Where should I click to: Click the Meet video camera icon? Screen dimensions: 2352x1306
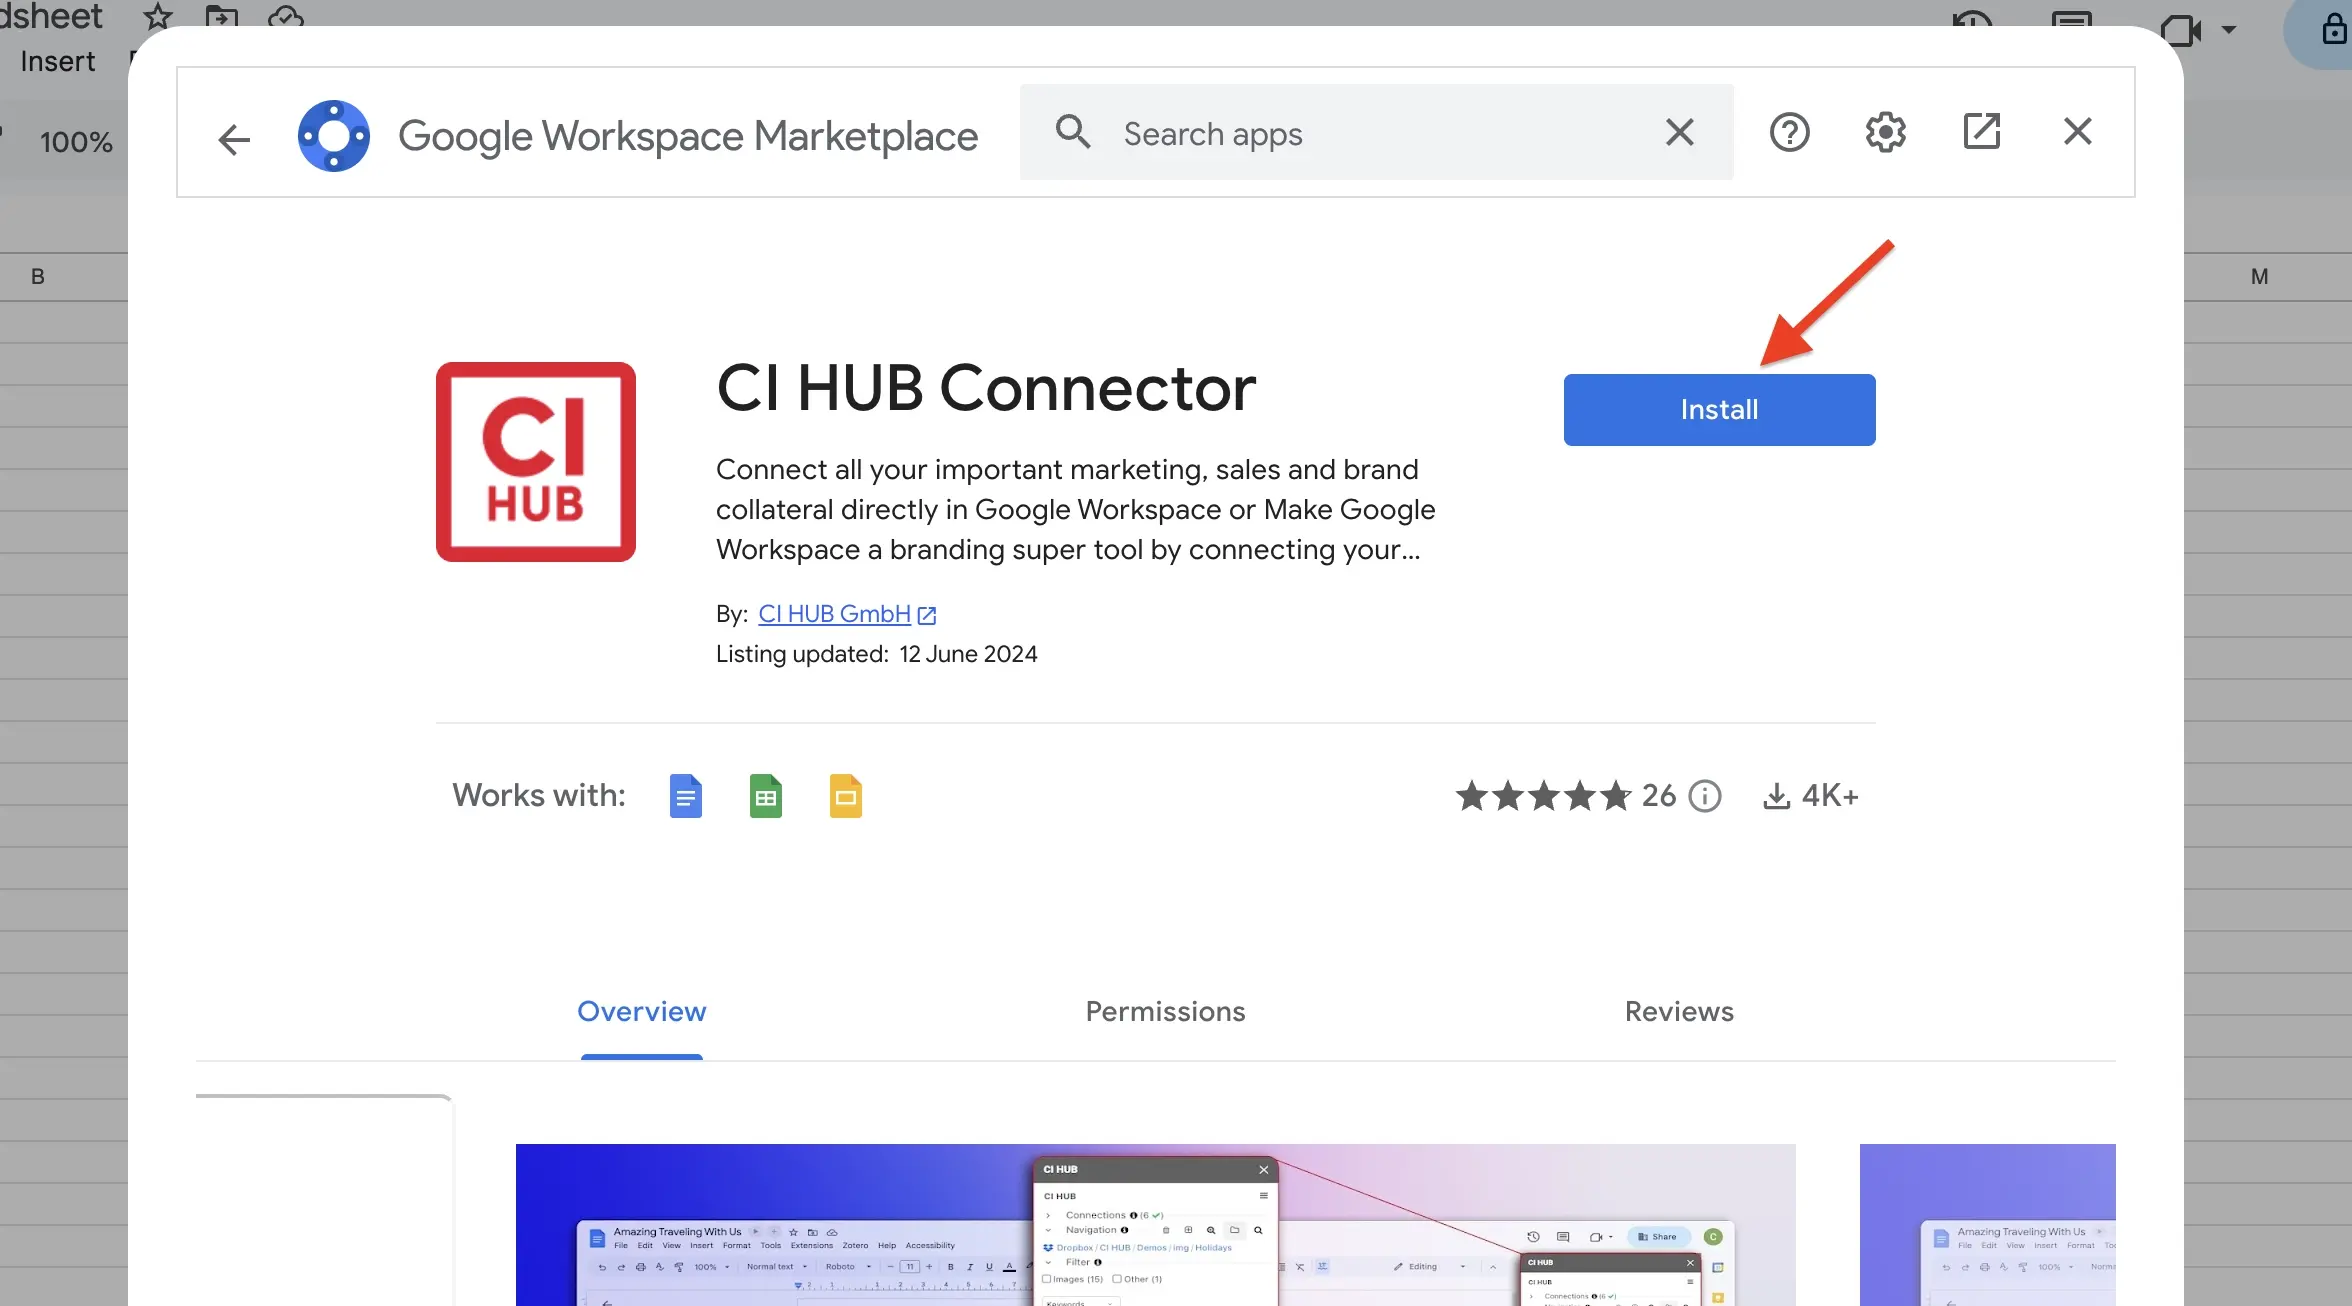tap(2181, 30)
